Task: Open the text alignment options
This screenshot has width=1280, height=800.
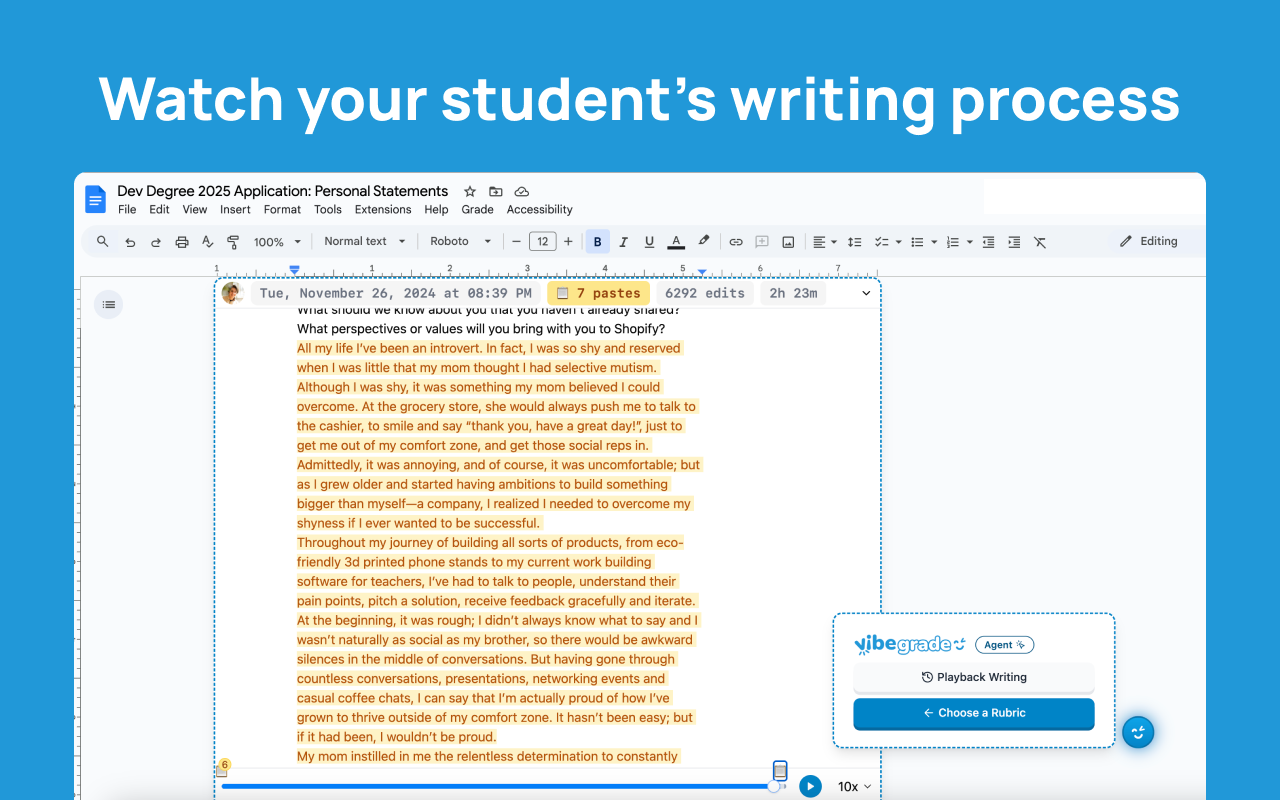Action: [824, 242]
